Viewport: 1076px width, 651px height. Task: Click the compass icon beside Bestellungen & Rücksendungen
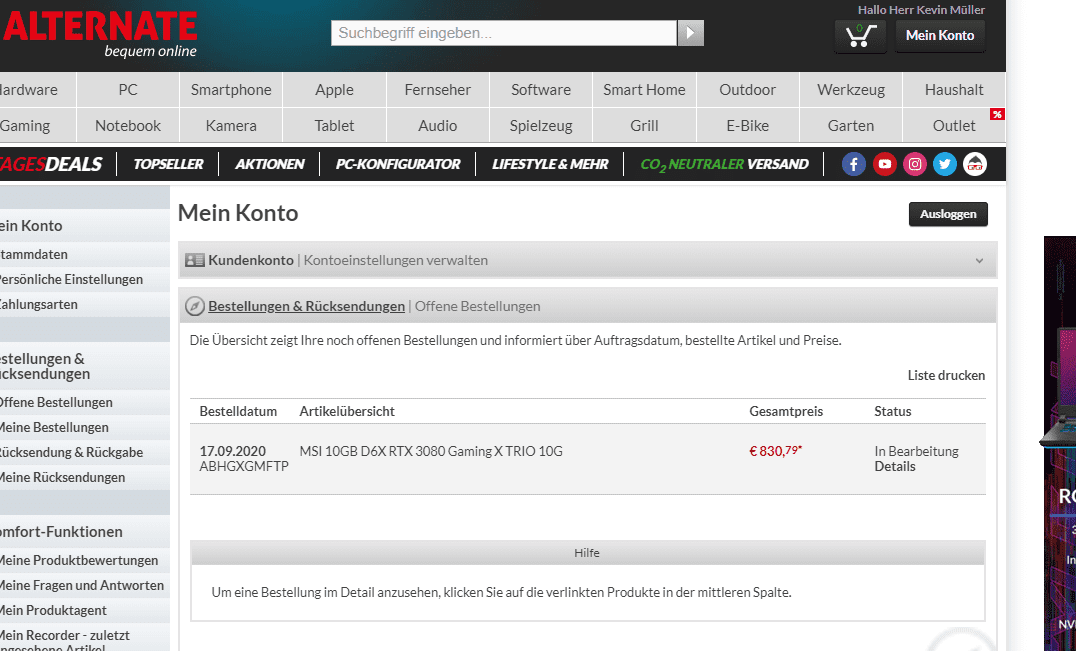click(195, 306)
